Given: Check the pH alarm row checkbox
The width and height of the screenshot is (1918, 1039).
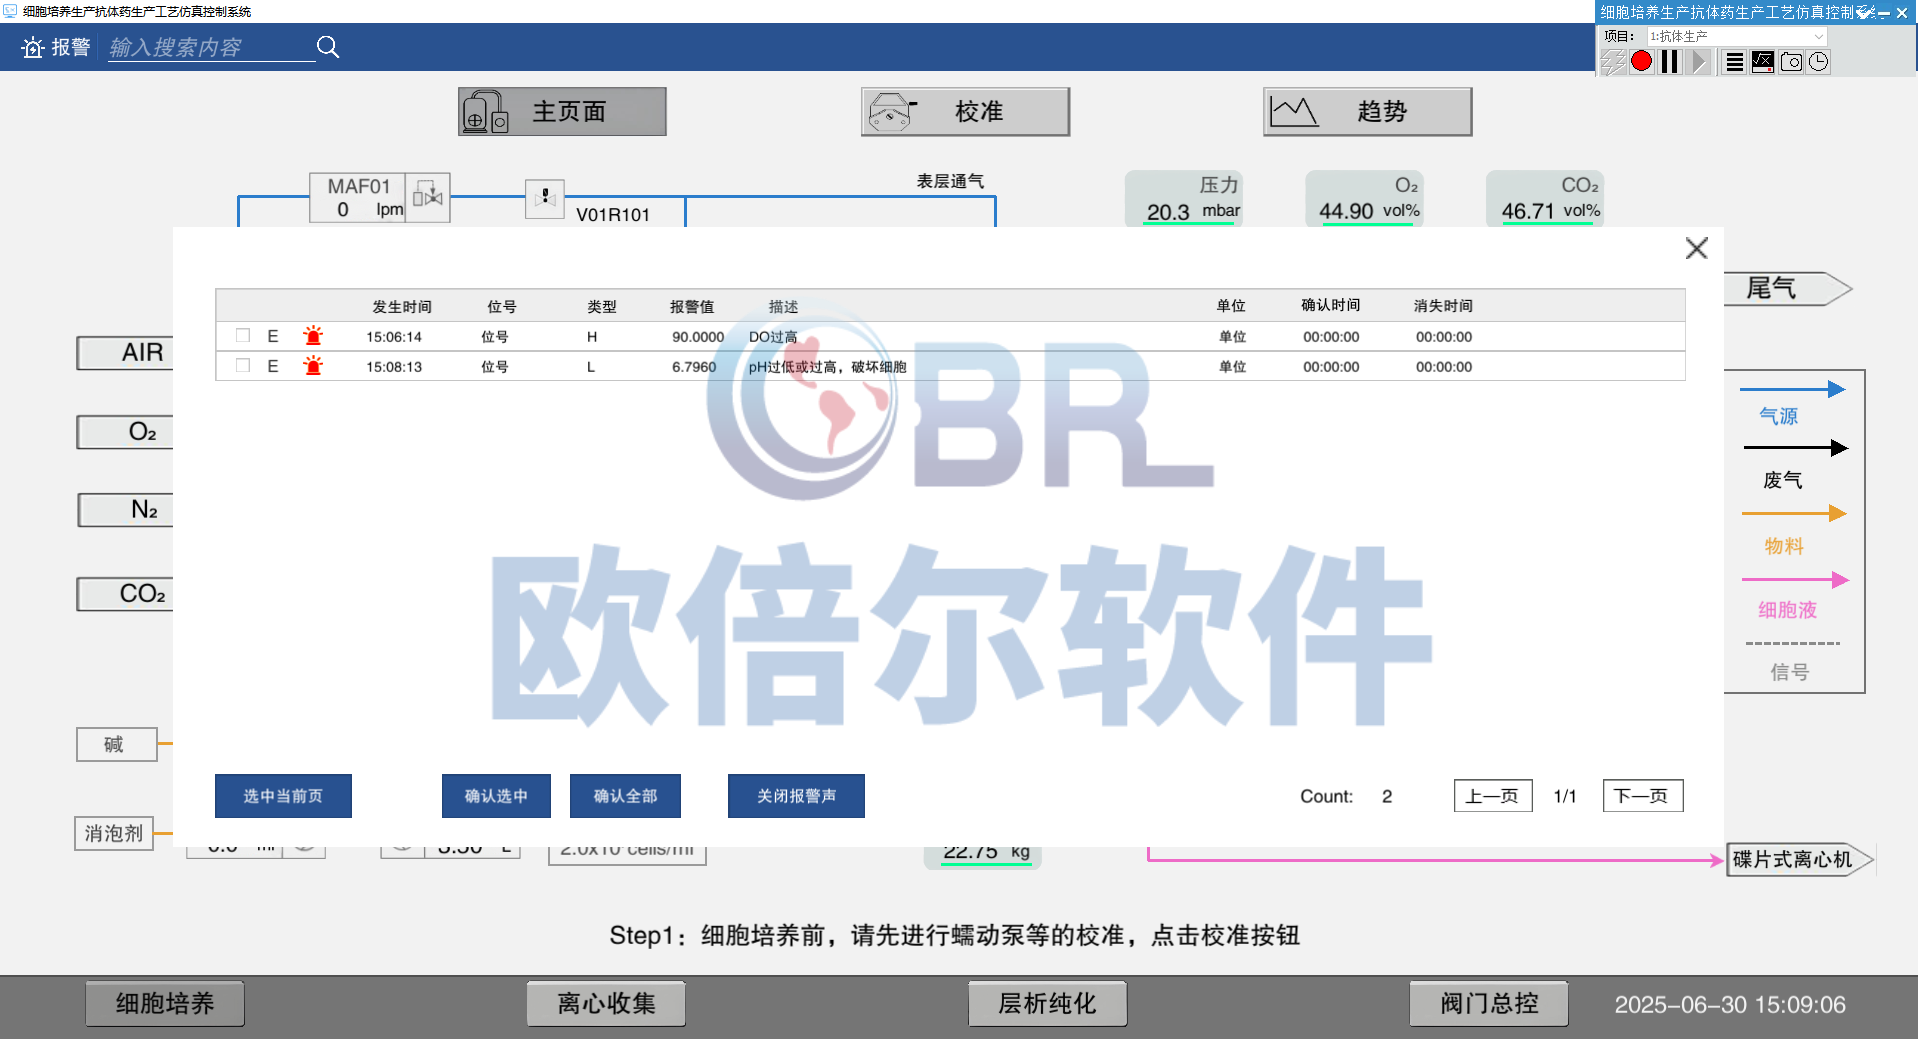Looking at the screenshot, I should [x=243, y=366].
